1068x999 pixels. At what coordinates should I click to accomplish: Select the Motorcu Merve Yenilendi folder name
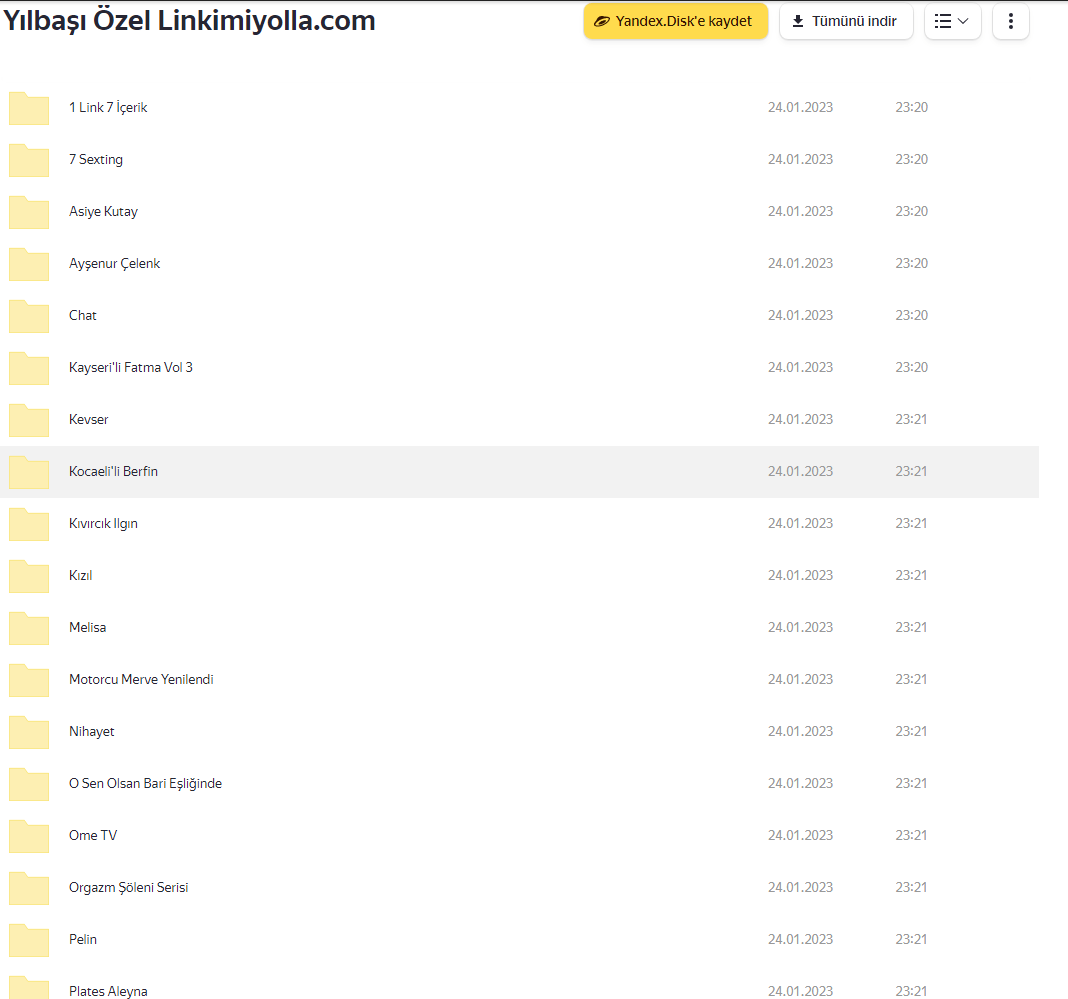pyautogui.click(x=141, y=680)
